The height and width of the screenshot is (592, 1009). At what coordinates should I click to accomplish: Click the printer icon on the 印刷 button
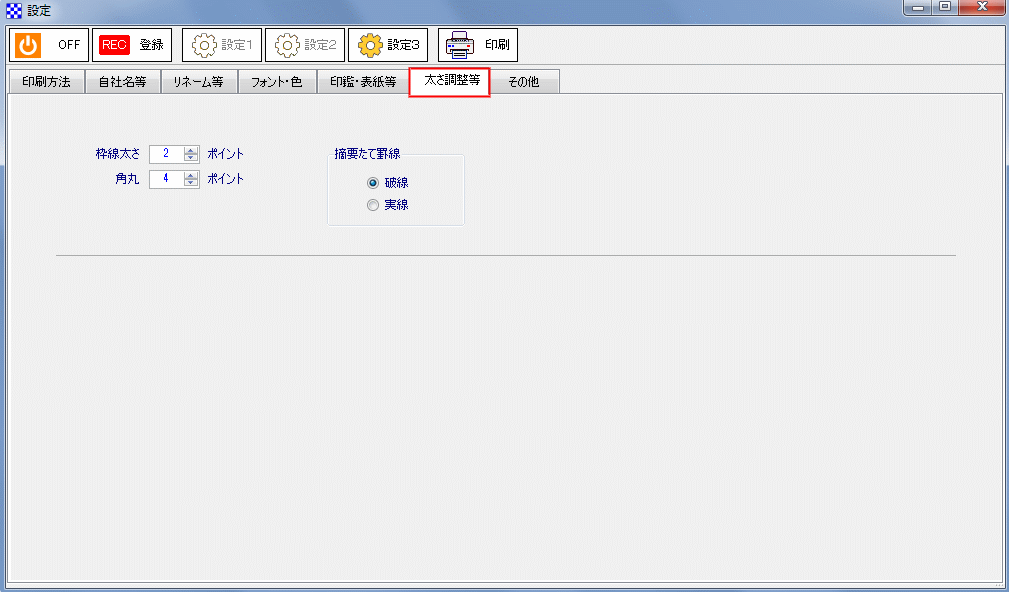459,44
